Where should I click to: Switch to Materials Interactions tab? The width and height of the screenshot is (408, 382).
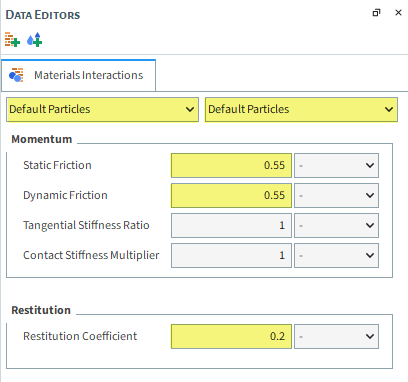[x=79, y=75]
